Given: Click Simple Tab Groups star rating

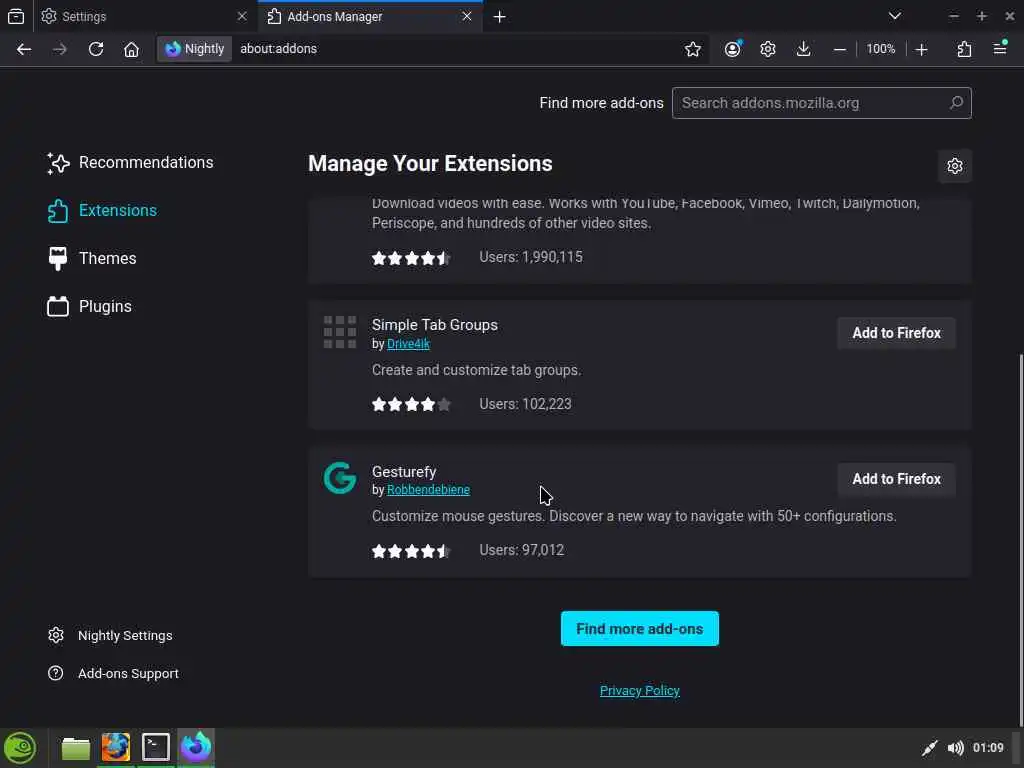Looking at the screenshot, I should (x=411, y=404).
